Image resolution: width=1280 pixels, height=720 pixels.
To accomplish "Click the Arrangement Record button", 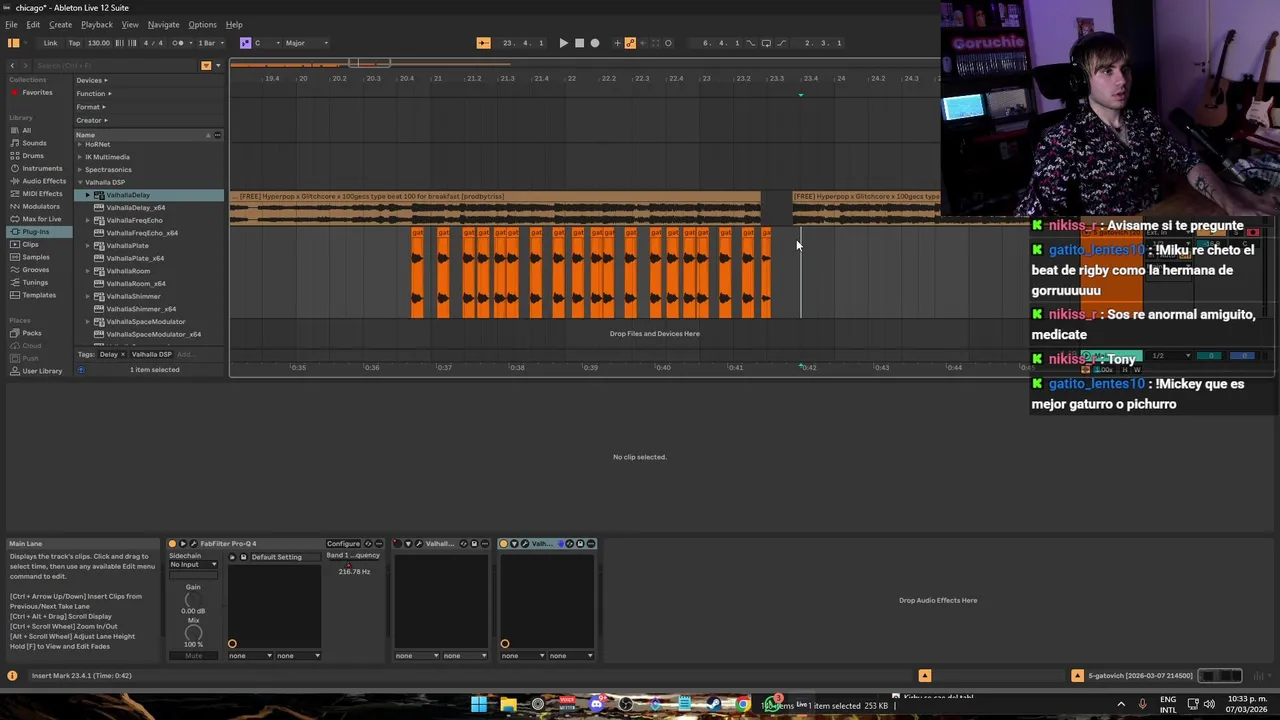I will click(595, 43).
